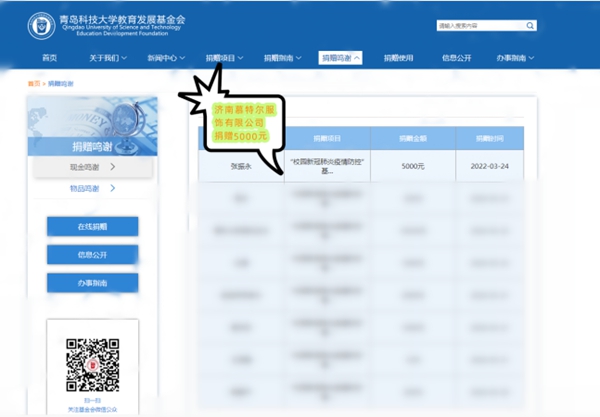This screenshot has width=600, height=417.
Task: Click the globe banner image in sidebar
Action: tap(92, 123)
